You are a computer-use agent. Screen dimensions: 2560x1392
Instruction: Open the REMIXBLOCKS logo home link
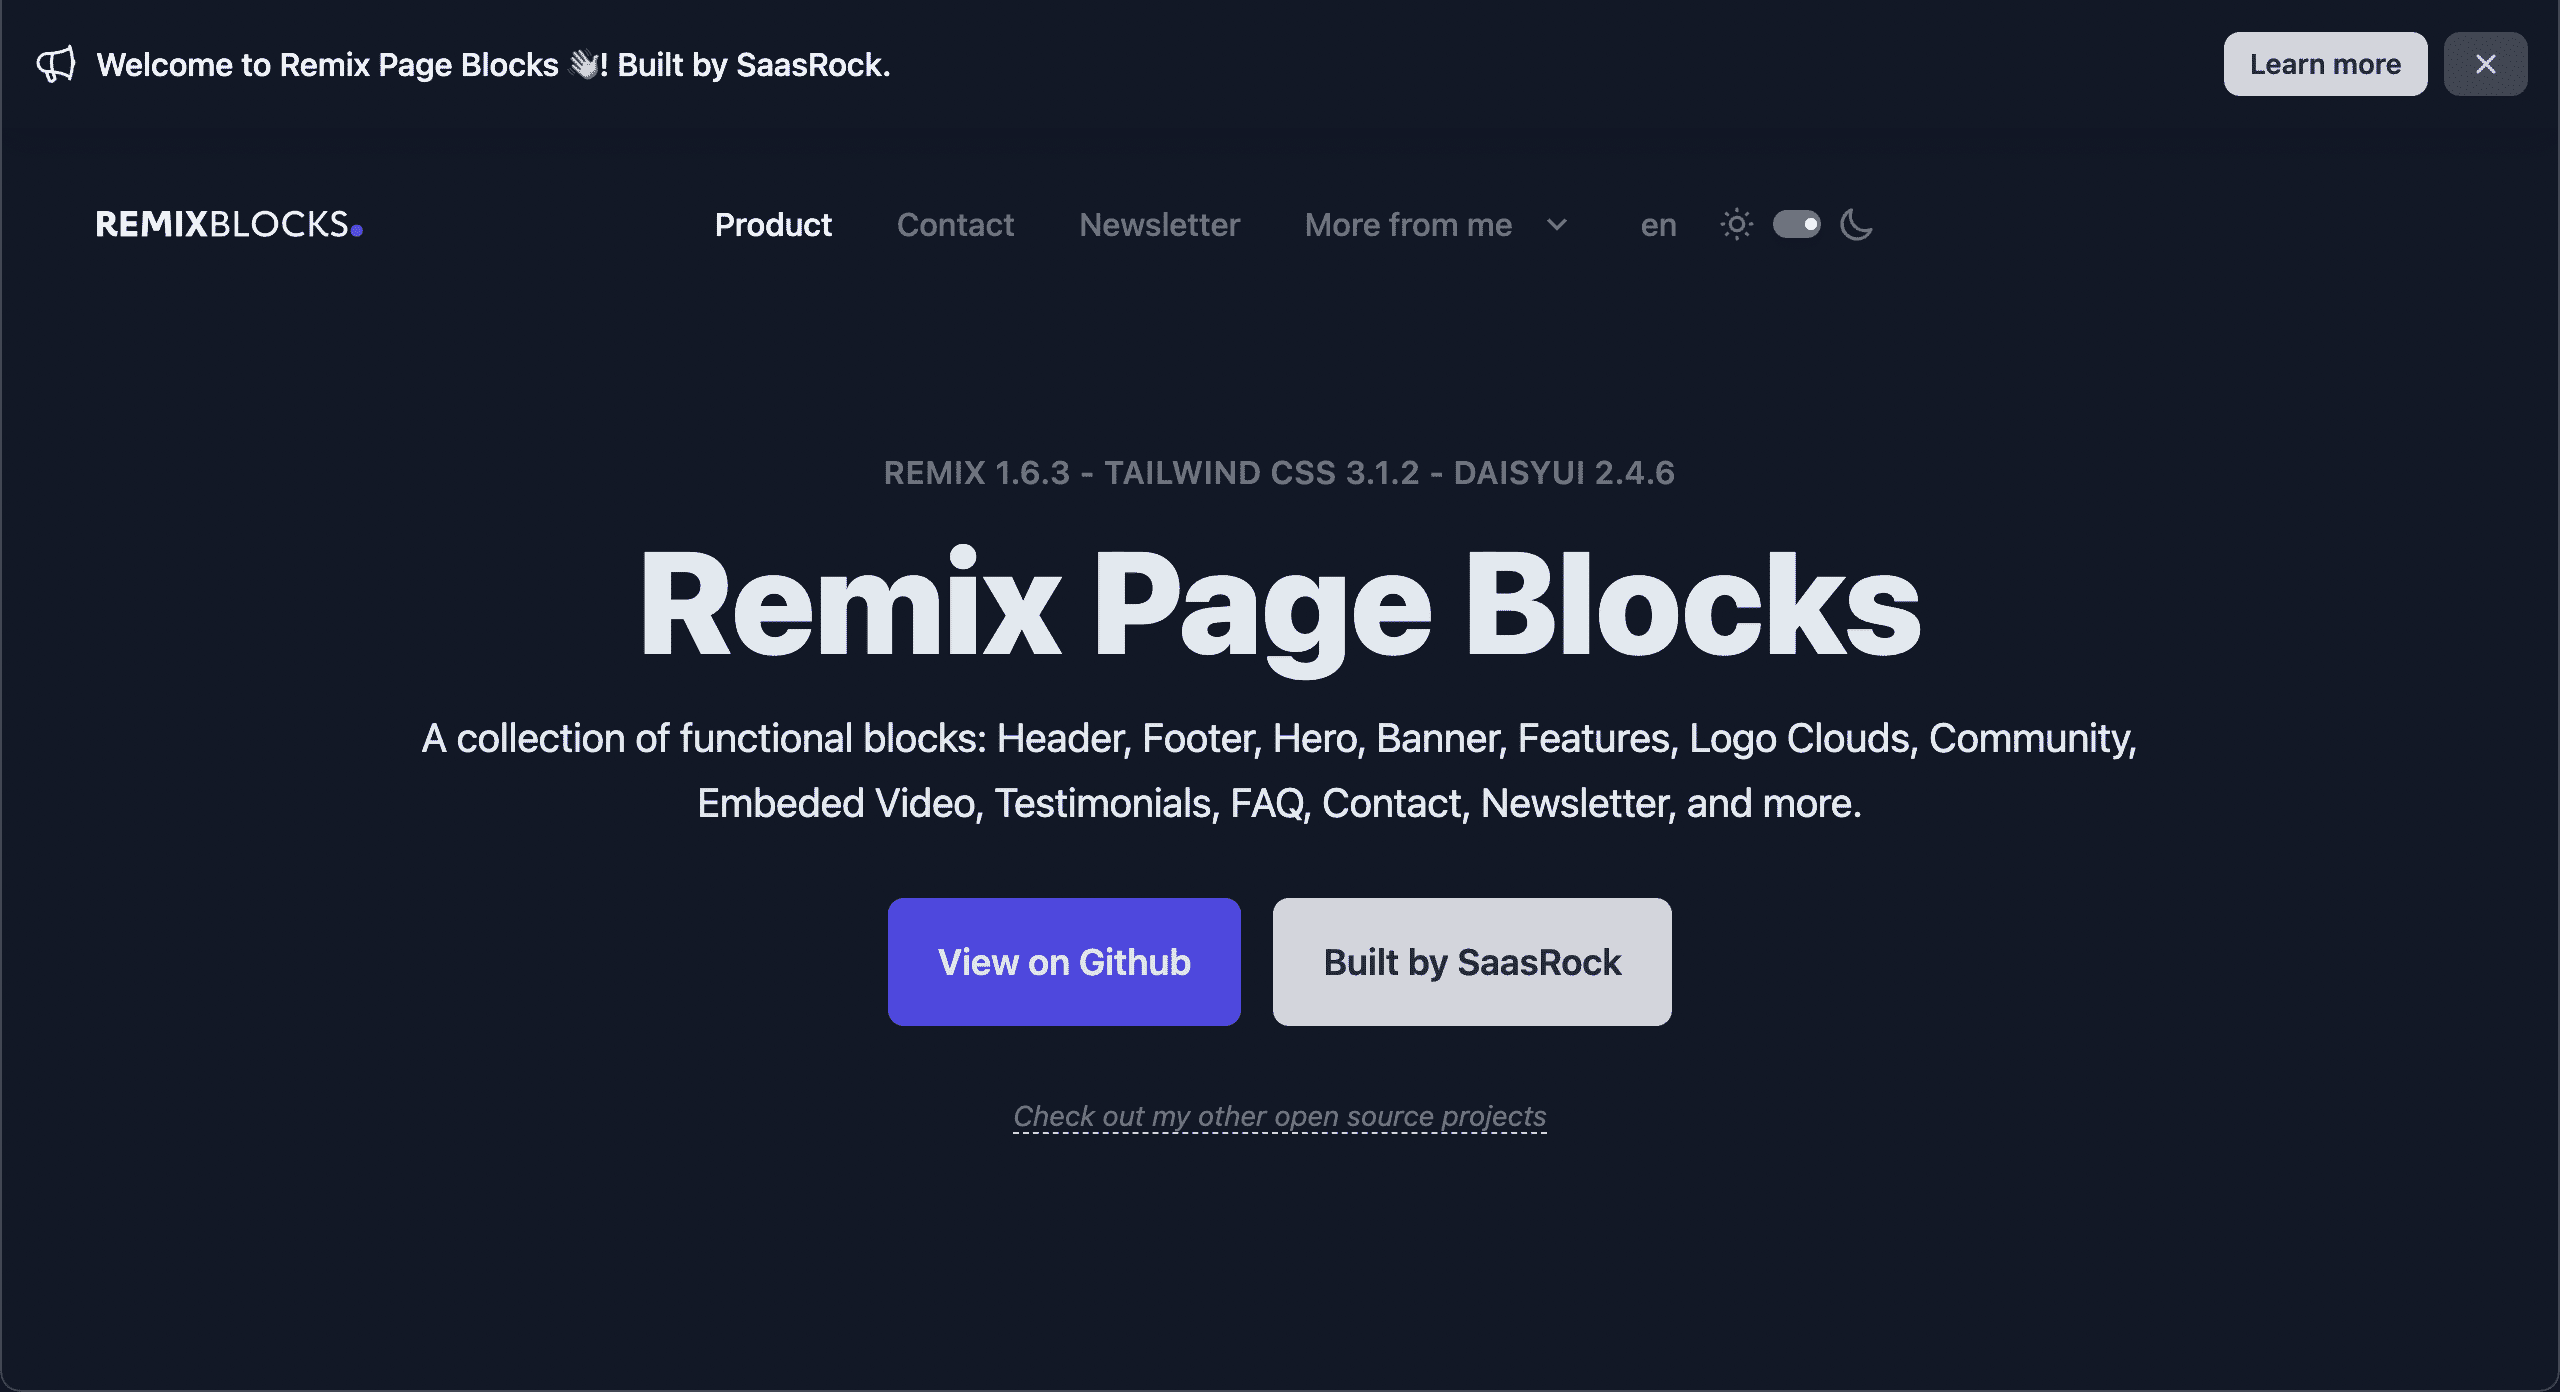pos(229,225)
